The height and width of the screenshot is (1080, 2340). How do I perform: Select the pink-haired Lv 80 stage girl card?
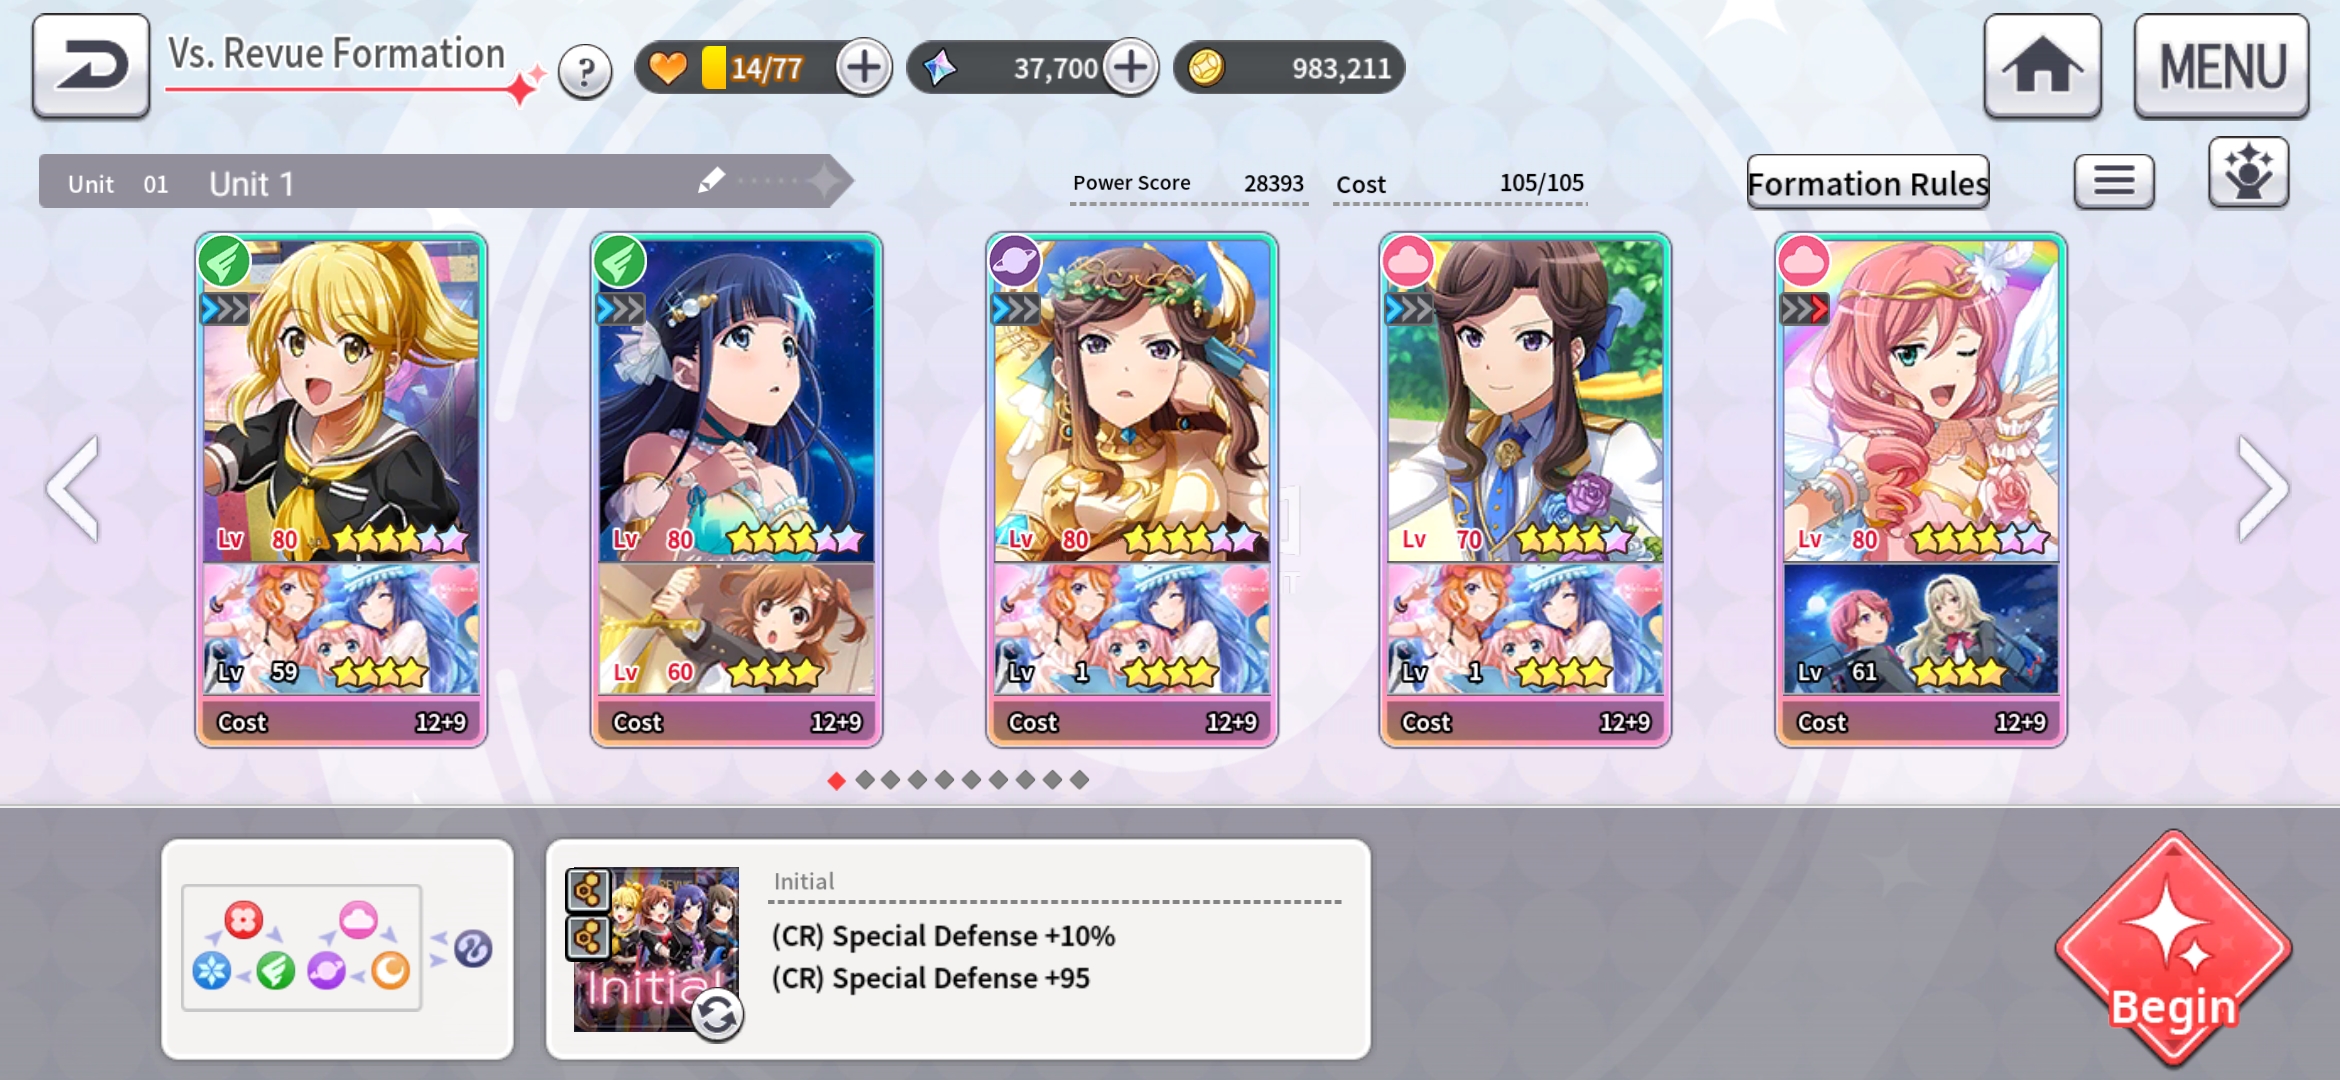pyautogui.click(x=1920, y=490)
